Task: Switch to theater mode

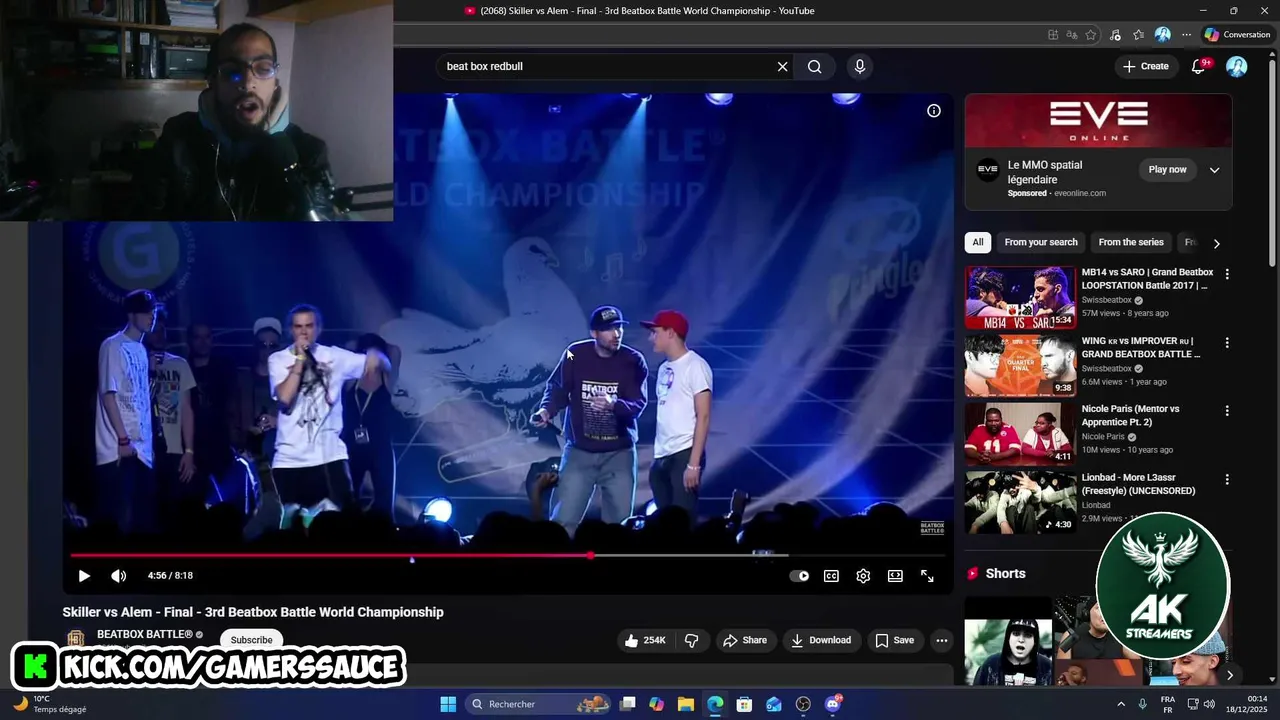Action: tap(895, 576)
